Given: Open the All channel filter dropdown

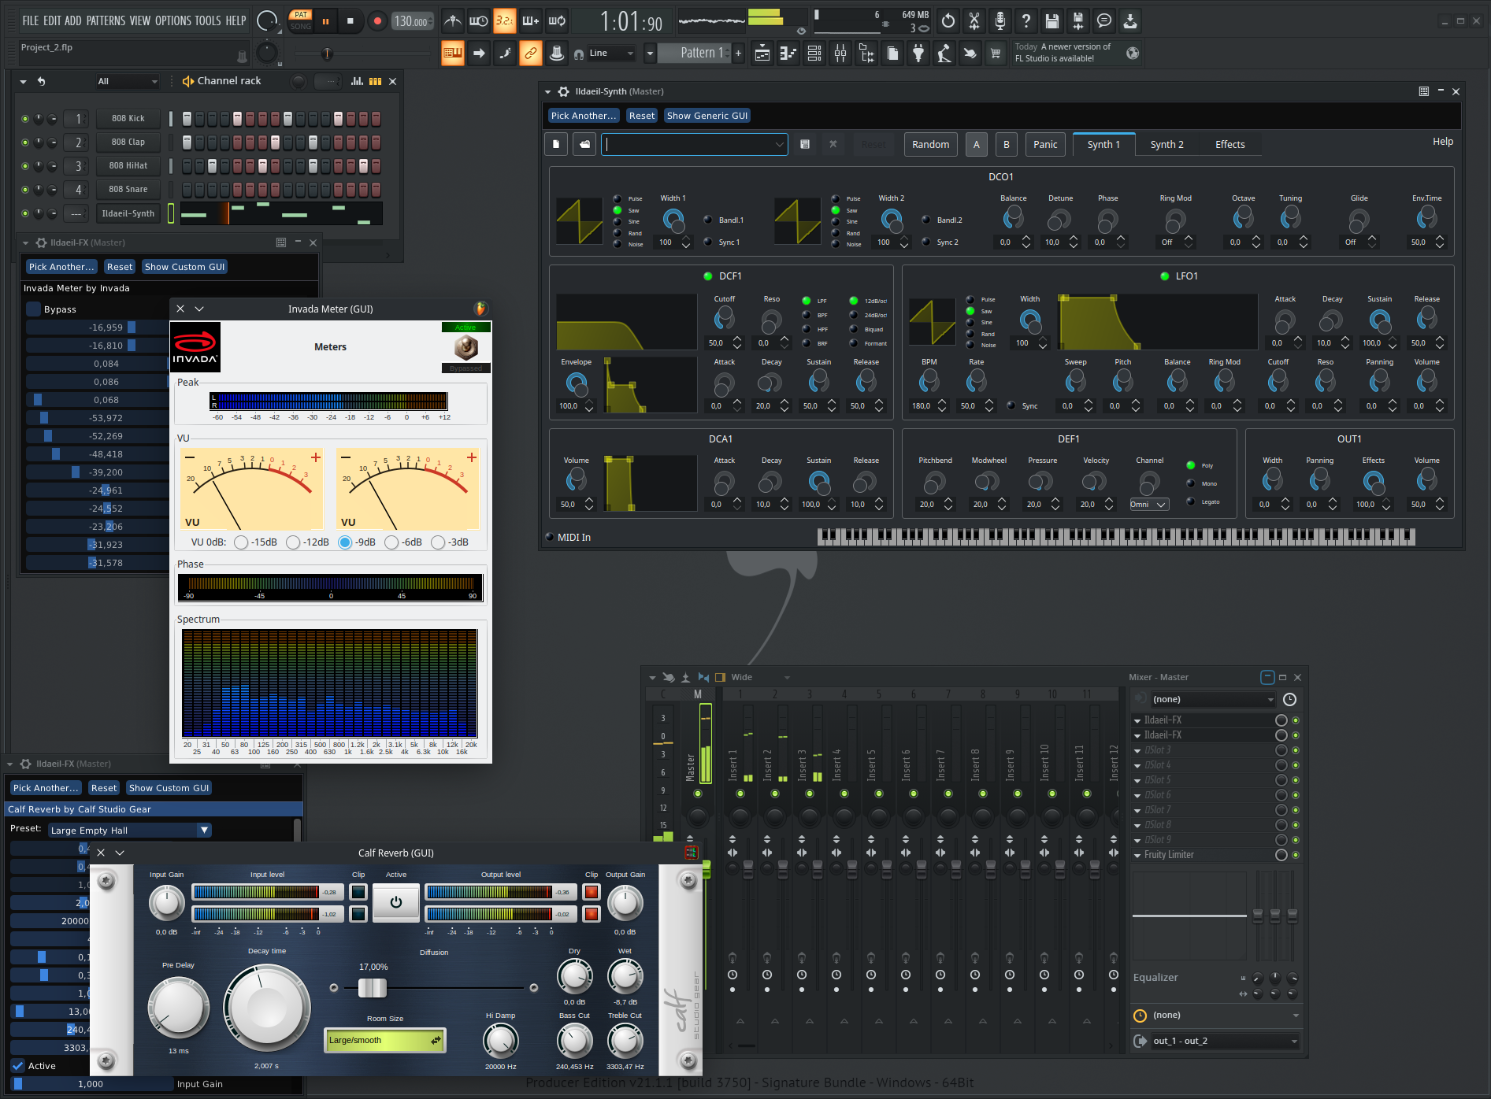Looking at the screenshot, I should pyautogui.click(x=127, y=81).
